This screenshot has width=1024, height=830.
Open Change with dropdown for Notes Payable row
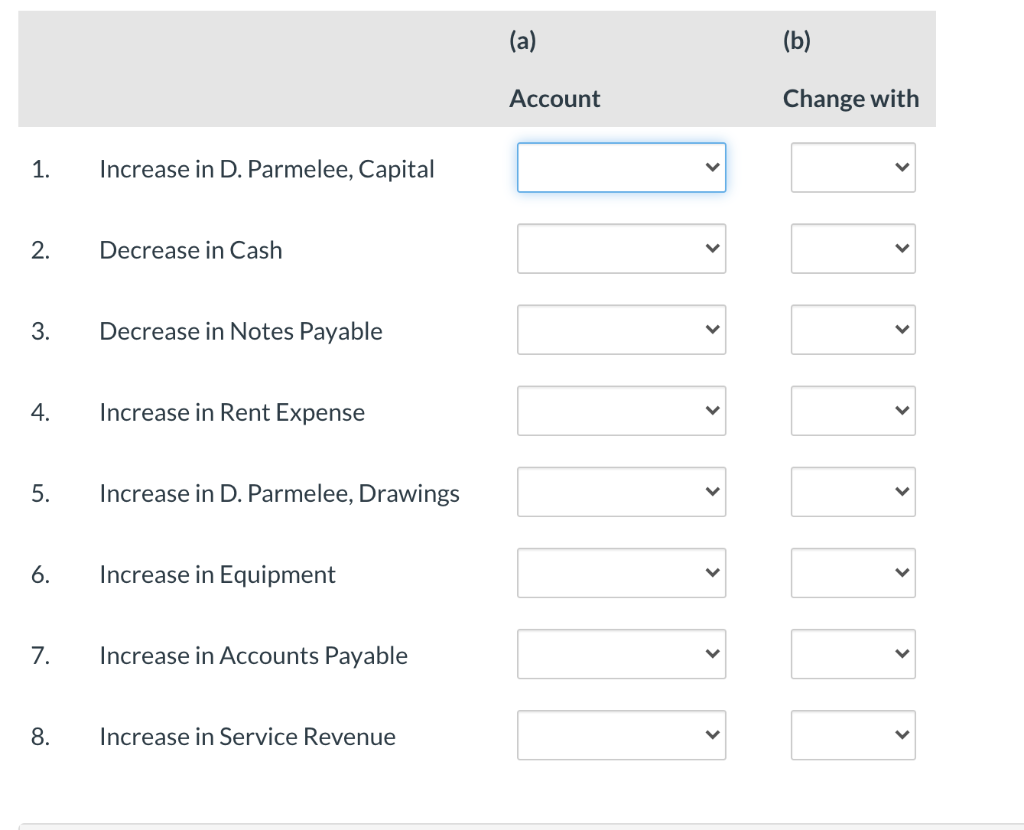point(852,330)
